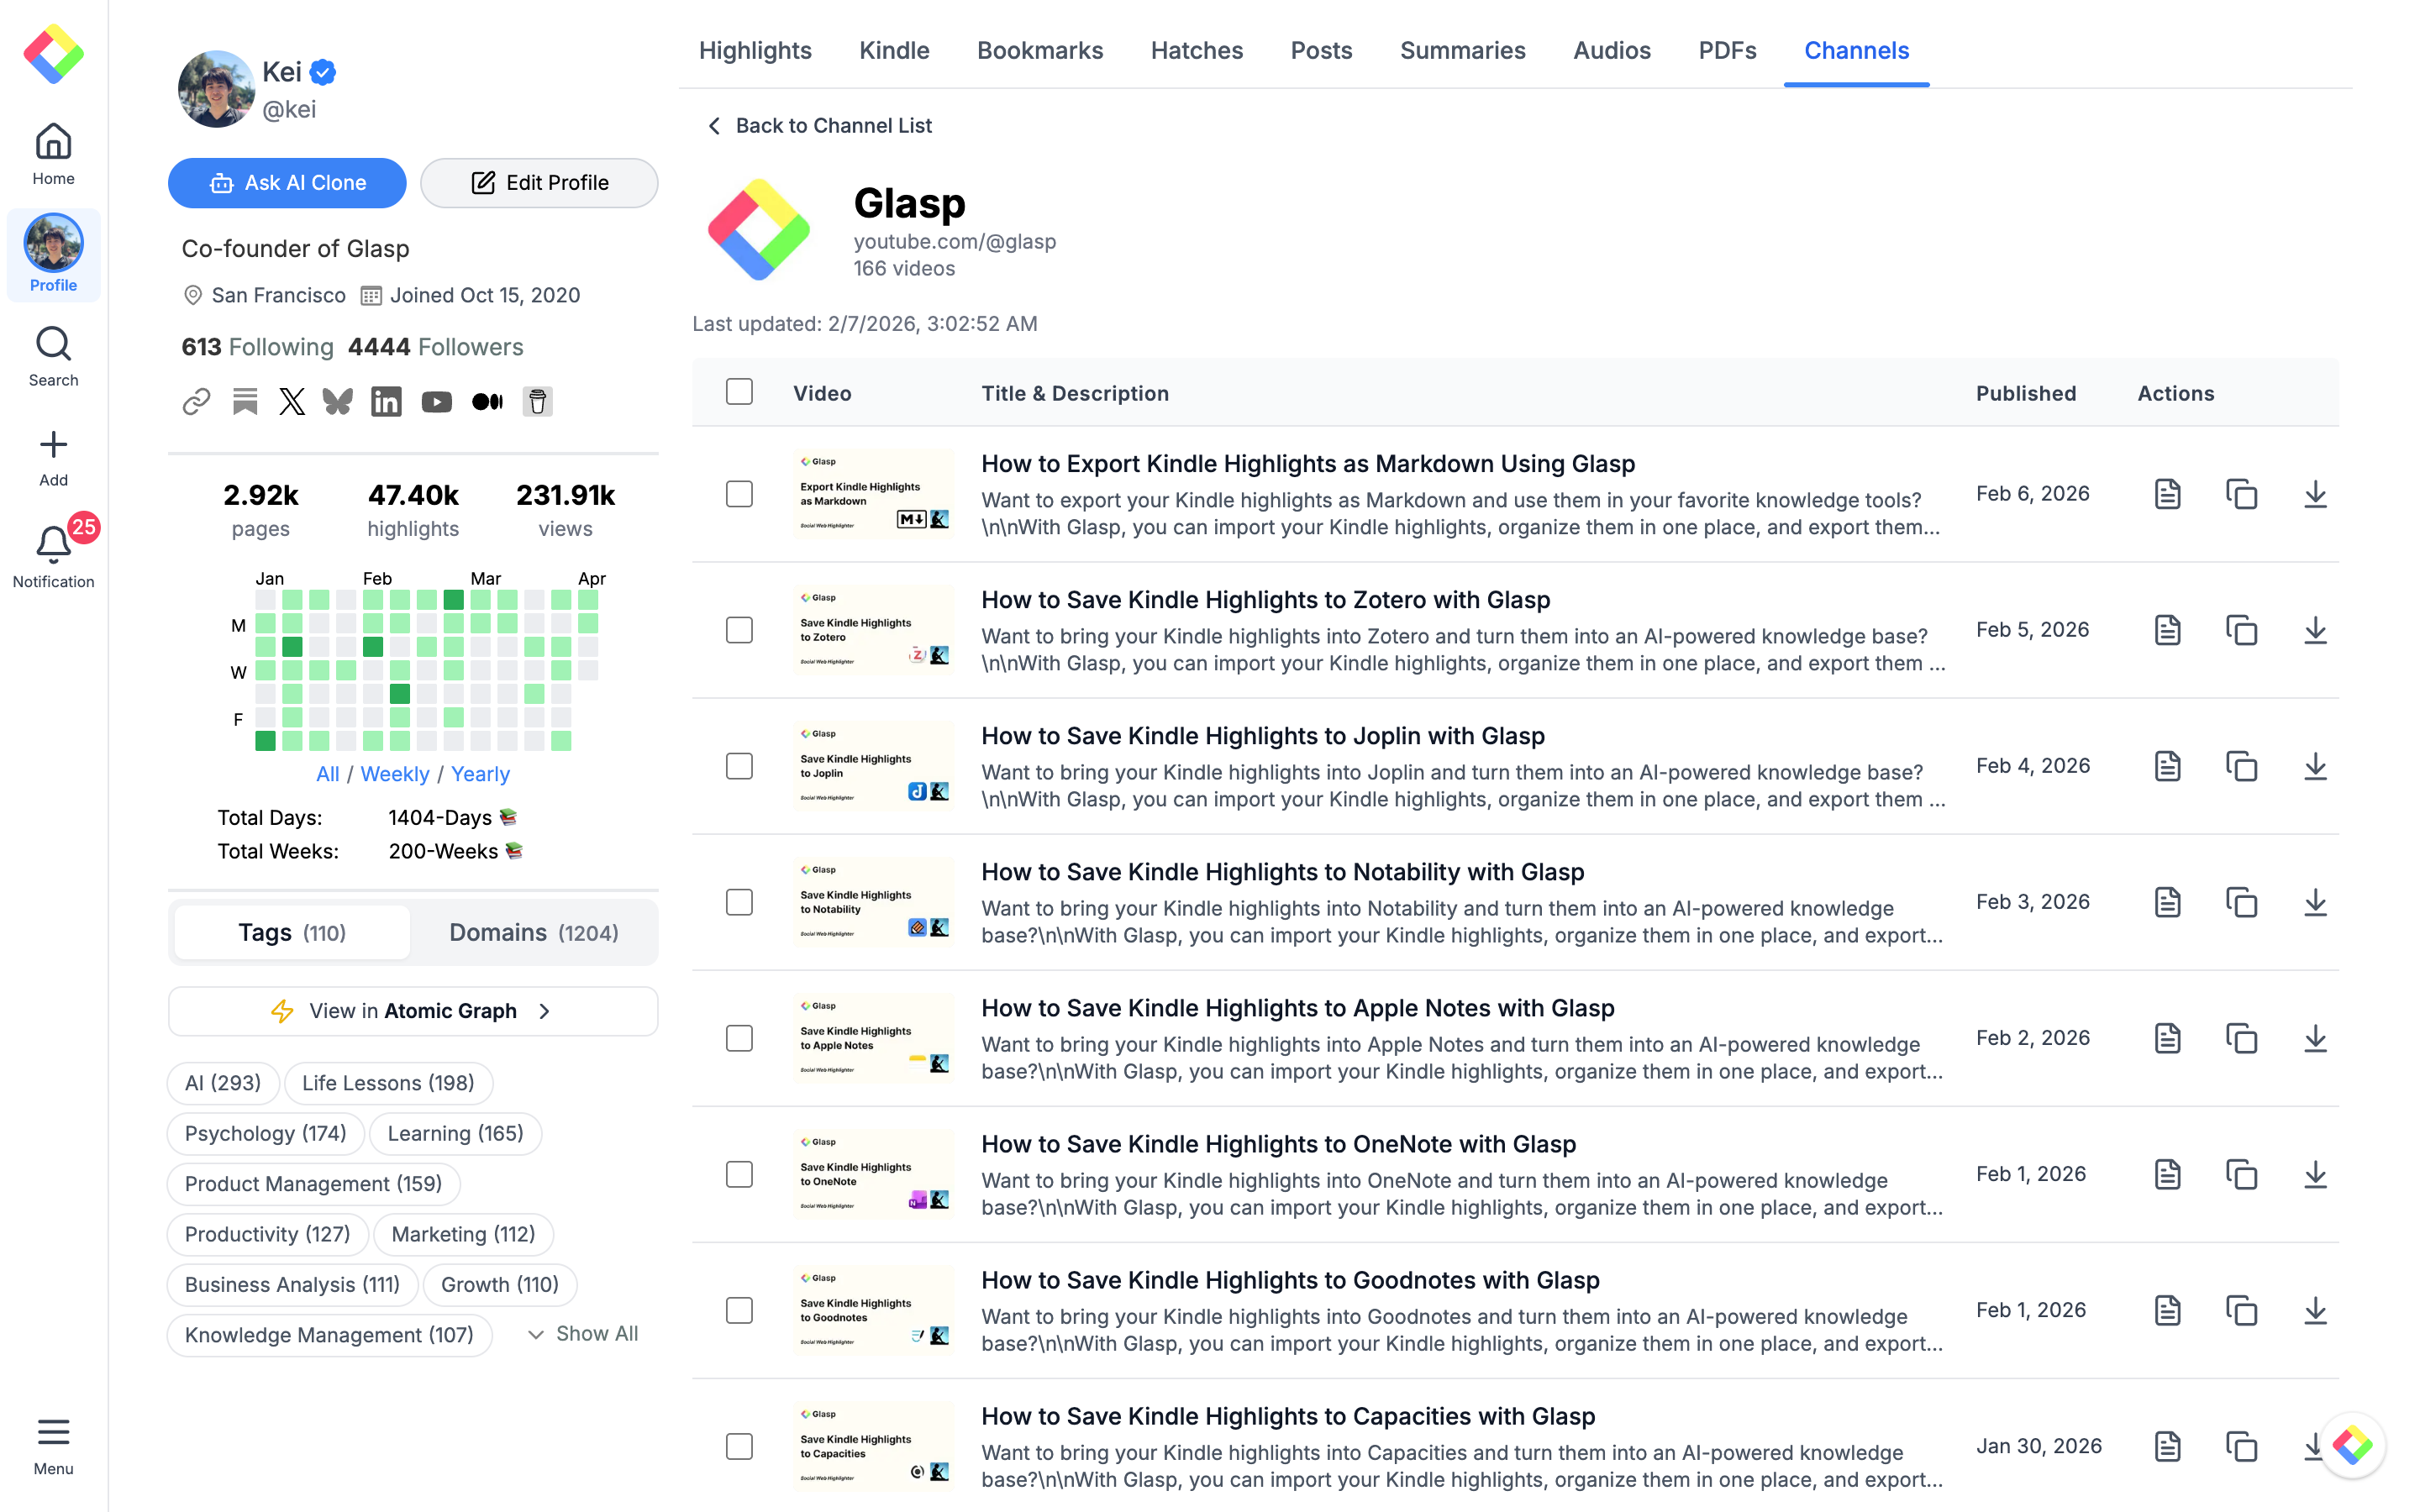
Task: Click the Ask AI Clone button
Action: 287,183
